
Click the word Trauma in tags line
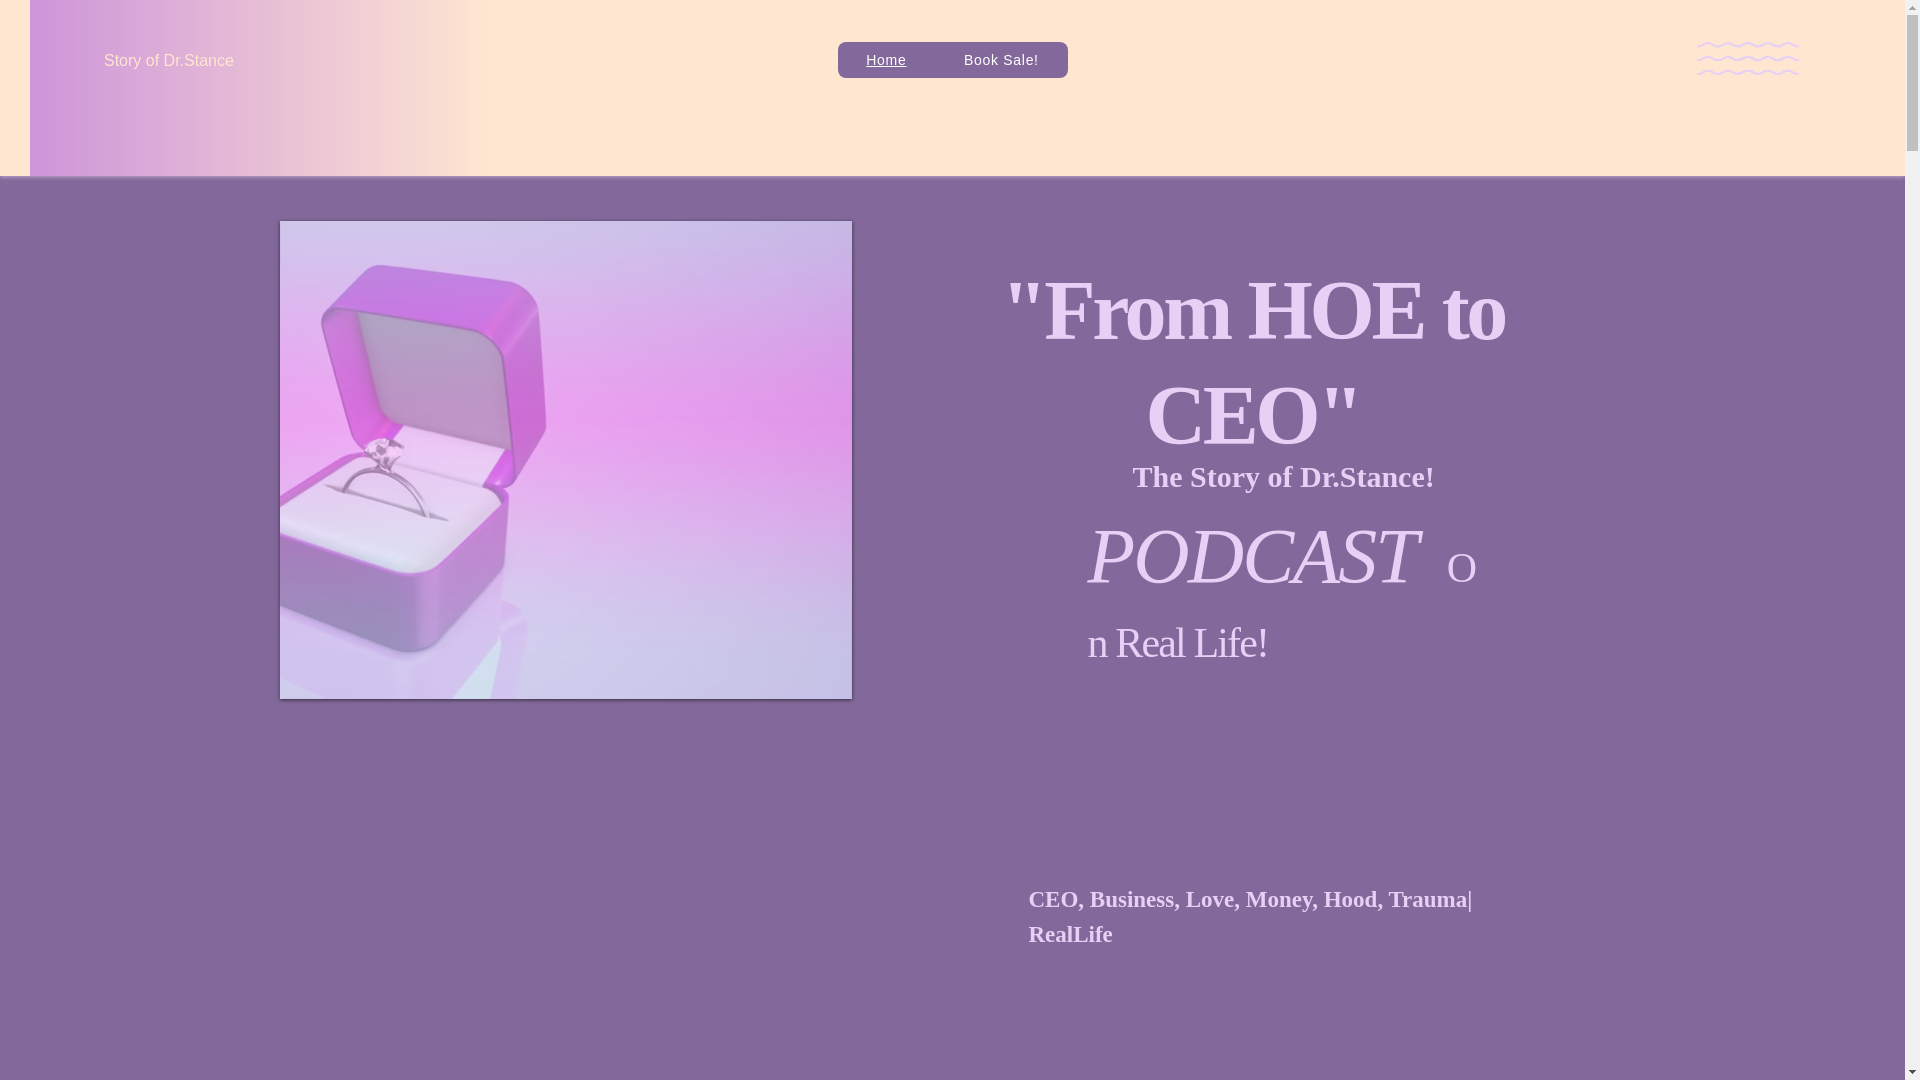[x=1426, y=899]
